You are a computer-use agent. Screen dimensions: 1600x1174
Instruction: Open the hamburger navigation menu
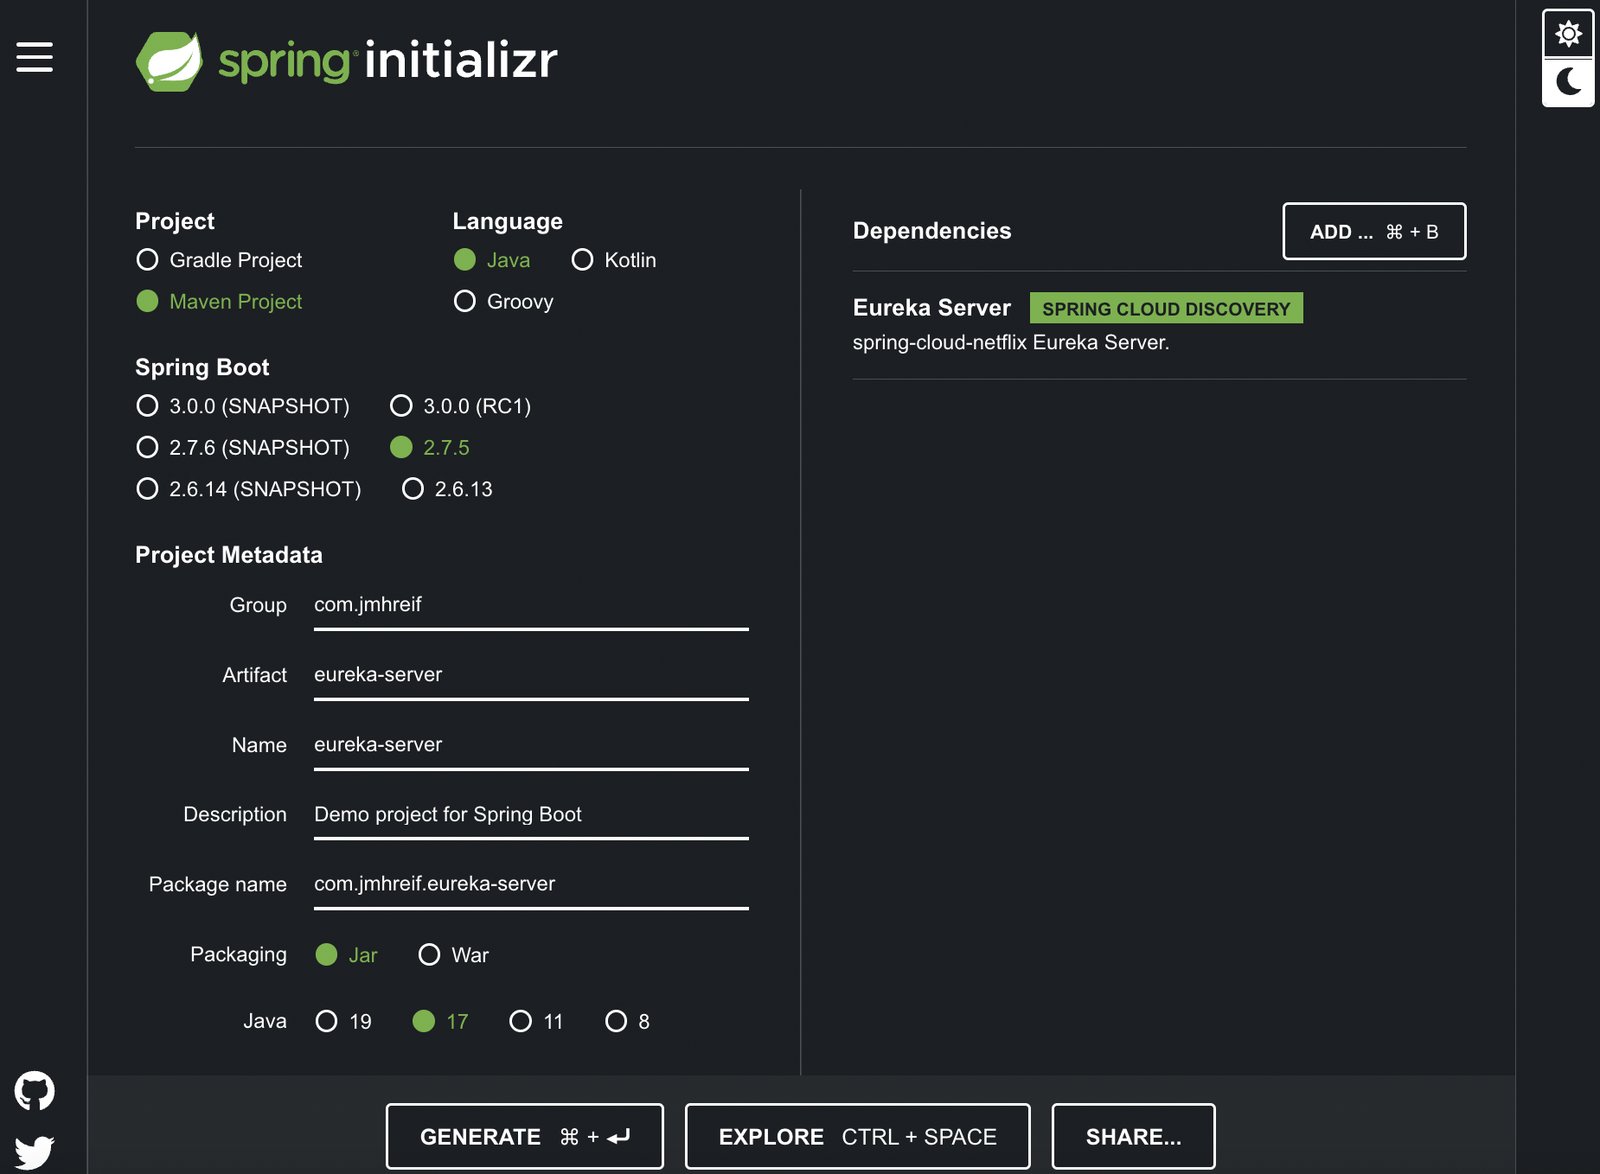tap(34, 57)
